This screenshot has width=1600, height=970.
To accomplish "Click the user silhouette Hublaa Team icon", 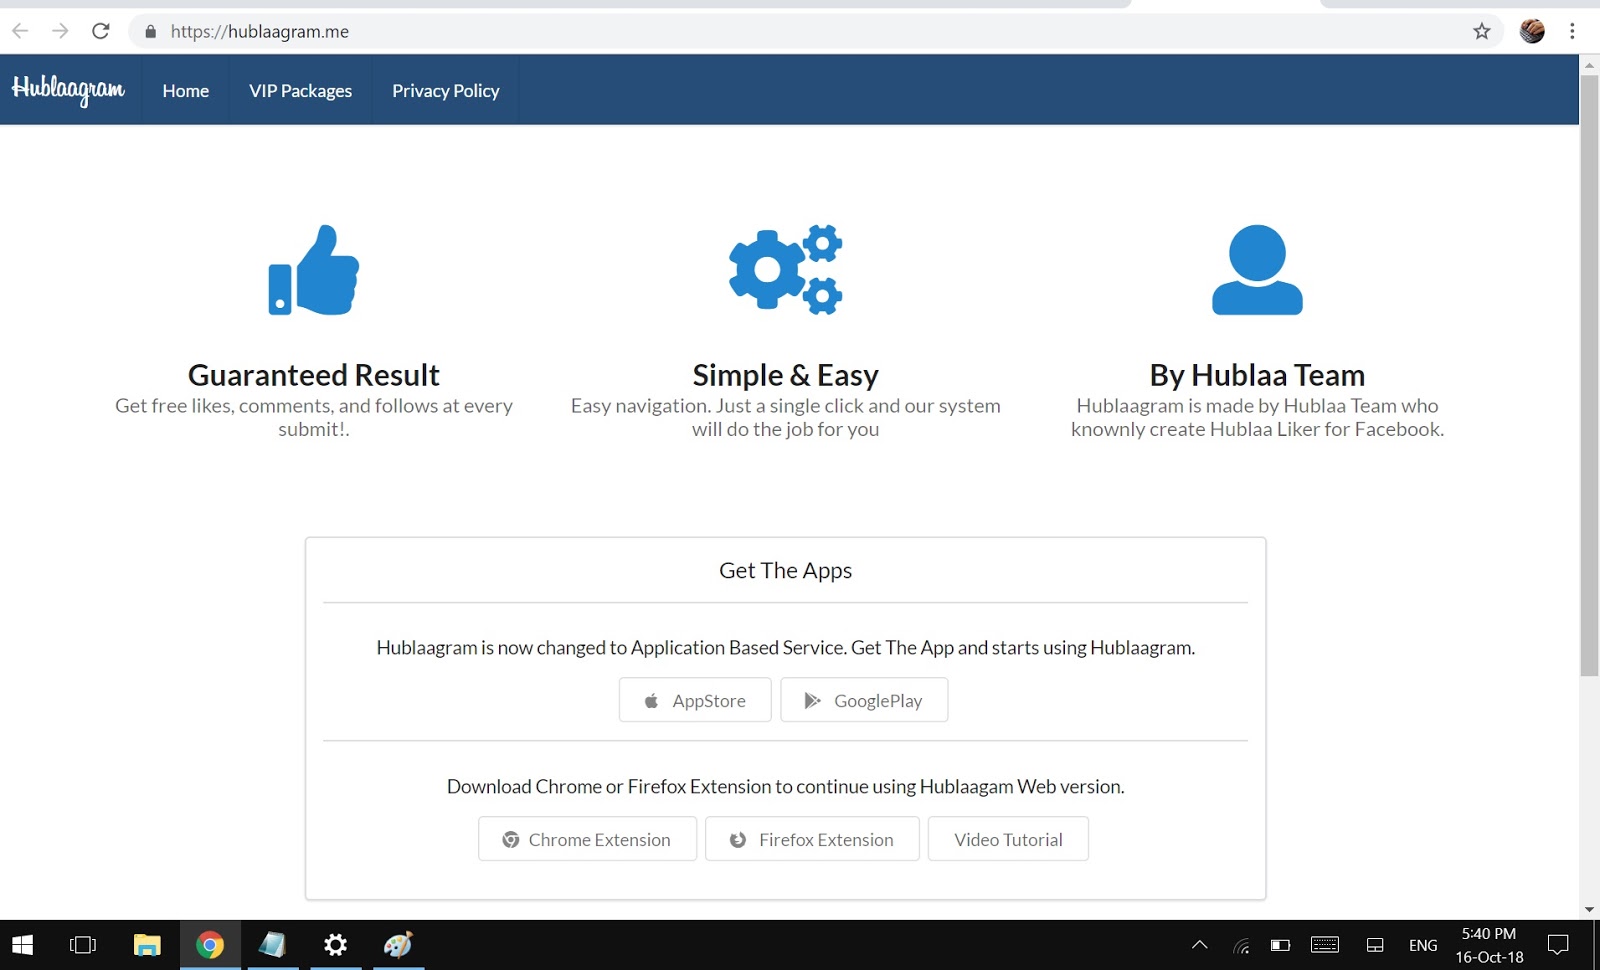I will tap(1257, 270).
